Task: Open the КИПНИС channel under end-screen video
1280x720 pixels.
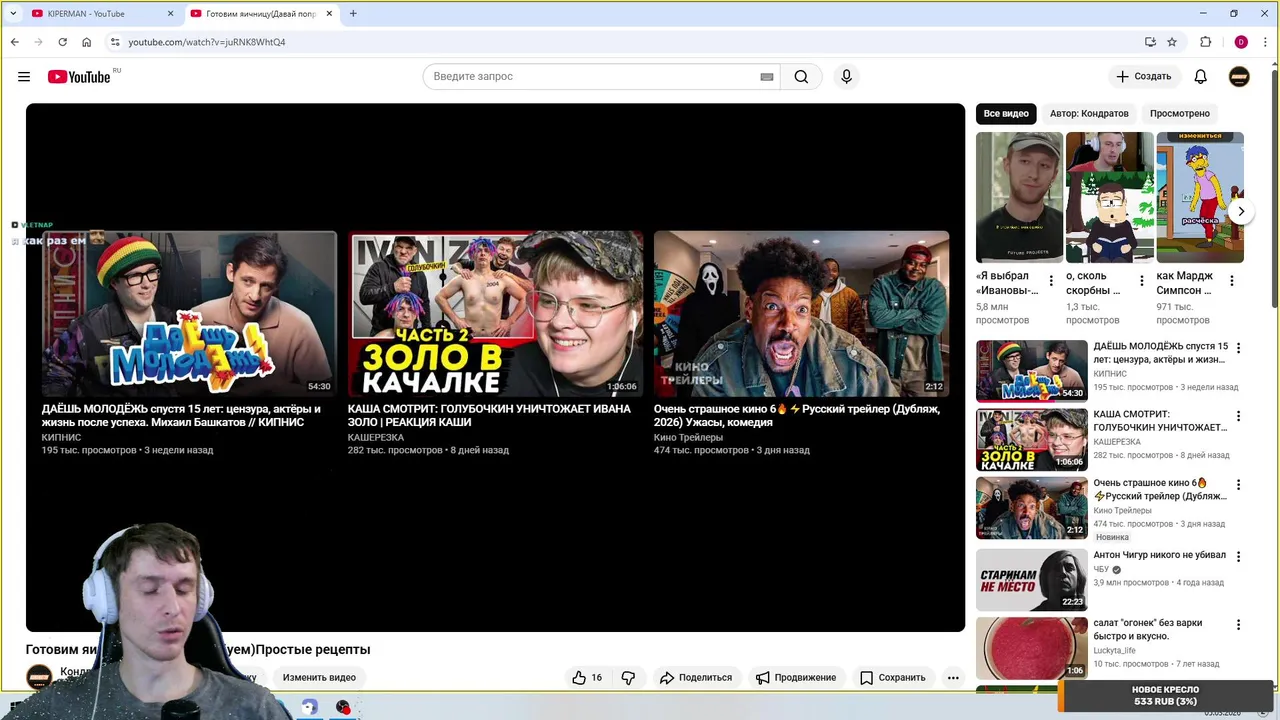Action: click(x=61, y=437)
